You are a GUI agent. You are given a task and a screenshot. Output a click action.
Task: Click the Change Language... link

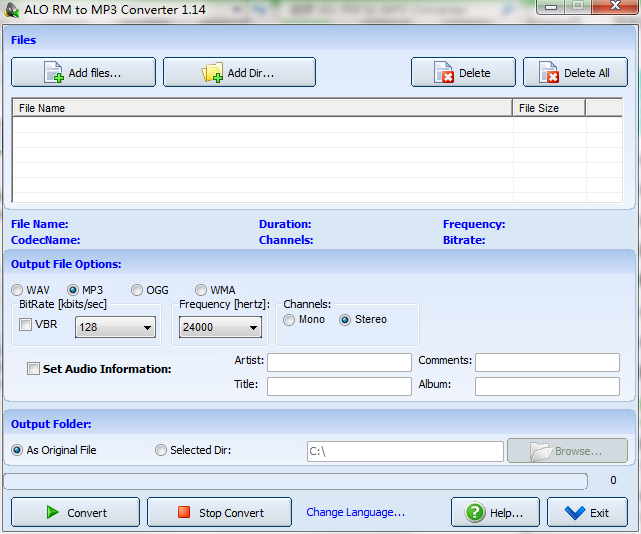point(356,512)
